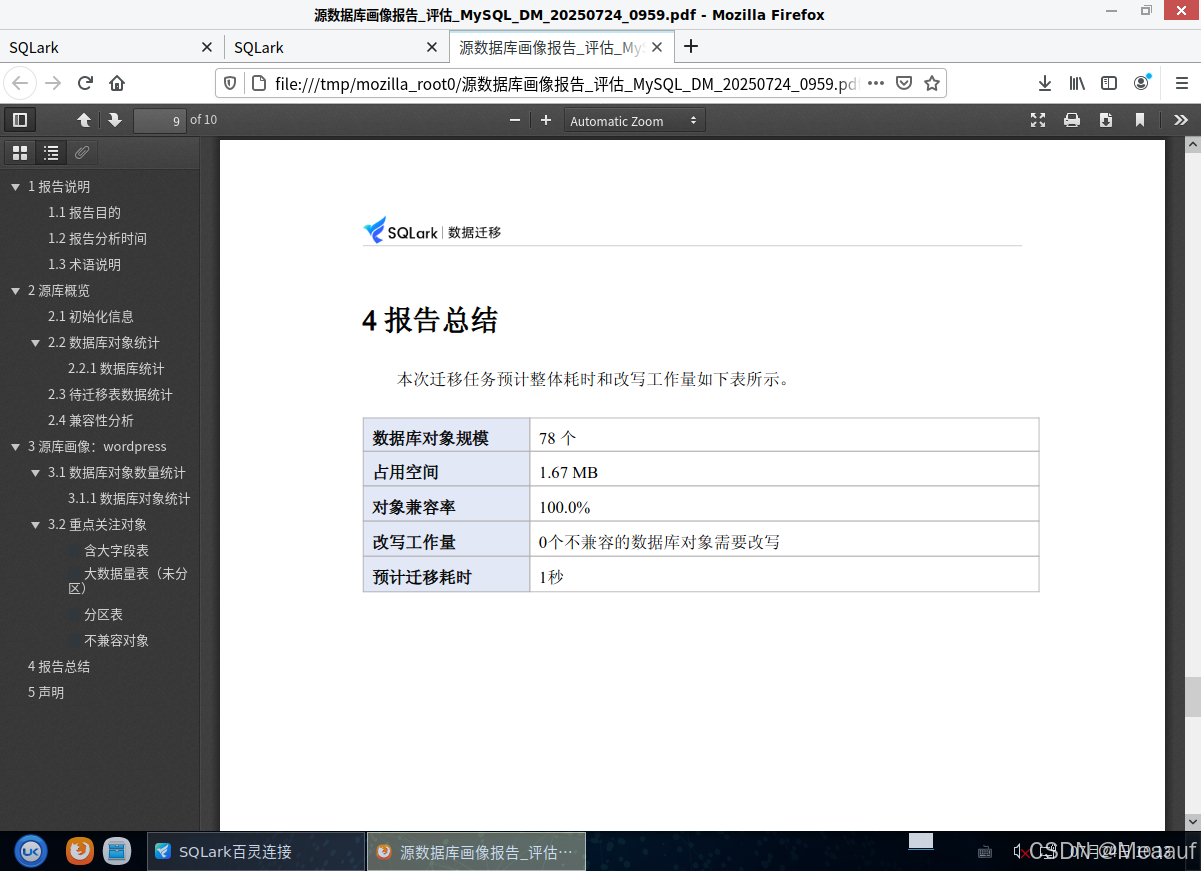The height and width of the screenshot is (871, 1201).
Task: Open outline item '4 报告总结'
Action: (x=59, y=667)
